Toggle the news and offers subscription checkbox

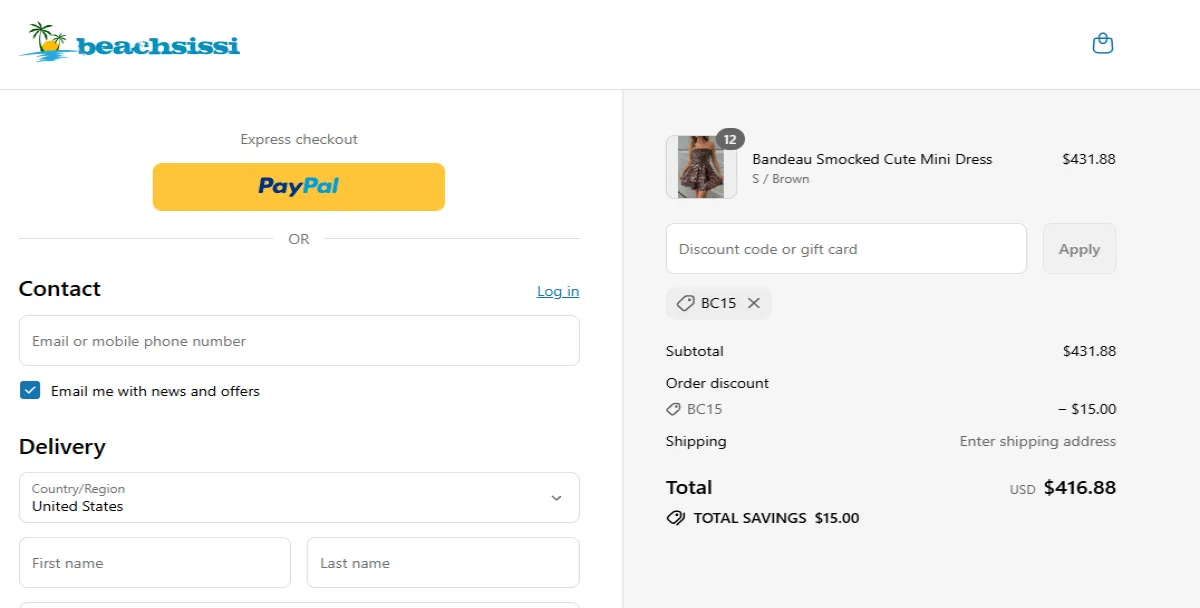[30, 390]
